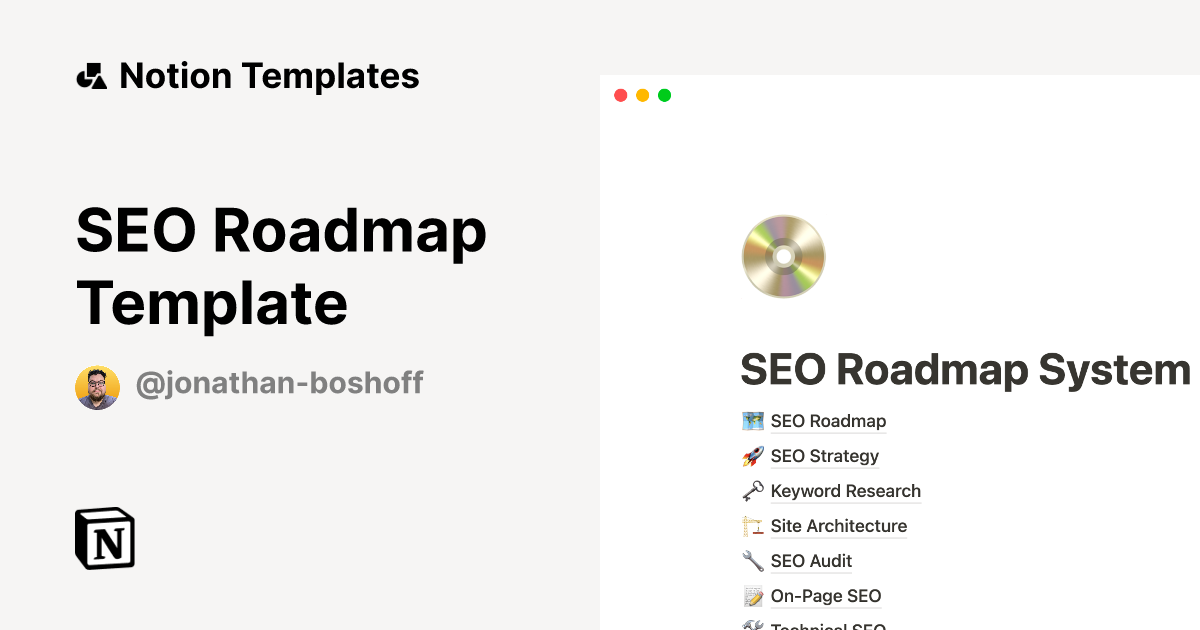The image size is (1200, 630).
Task: Go to the Keyword Research page
Action: click(x=845, y=491)
